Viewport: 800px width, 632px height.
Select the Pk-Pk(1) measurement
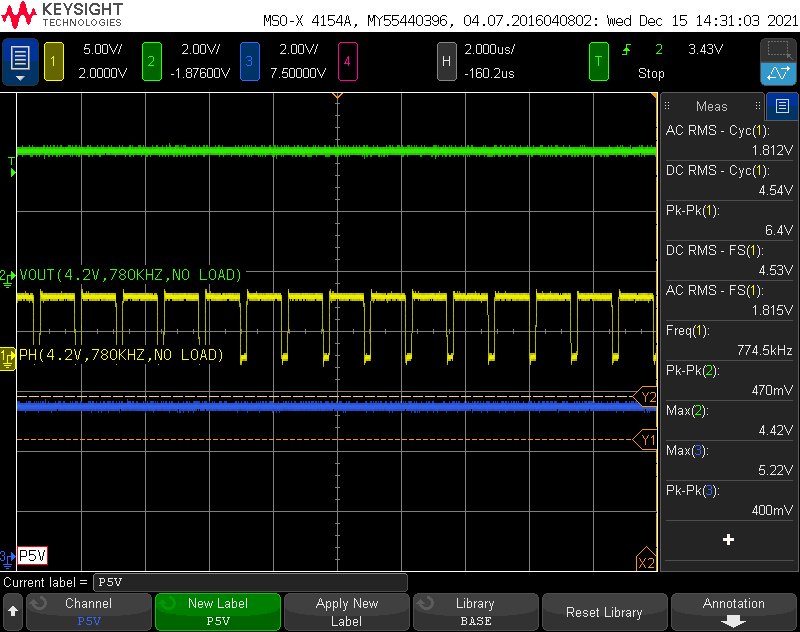729,220
